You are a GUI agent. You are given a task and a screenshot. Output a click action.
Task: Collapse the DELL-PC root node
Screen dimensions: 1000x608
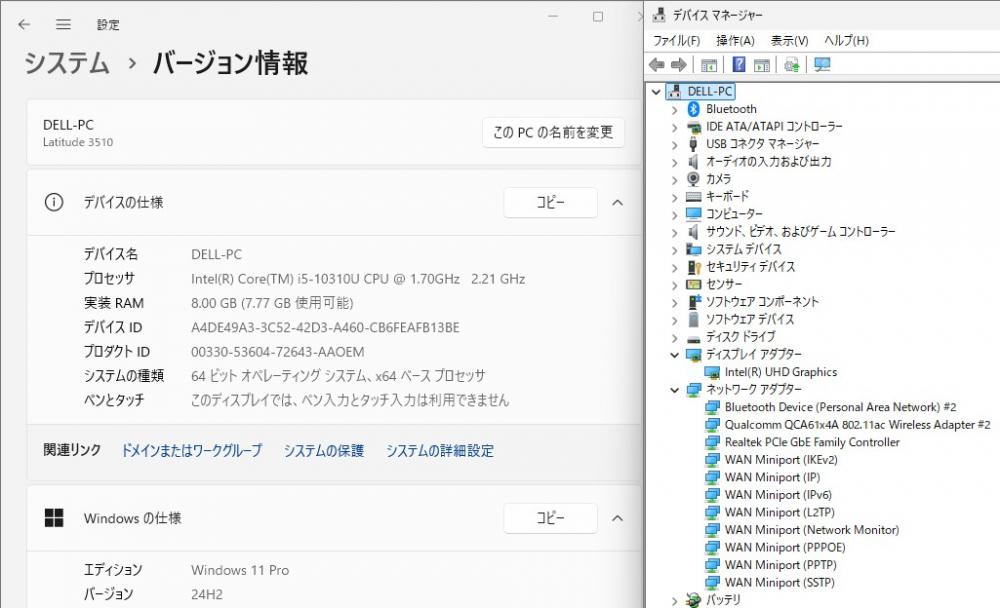click(x=656, y=92)
